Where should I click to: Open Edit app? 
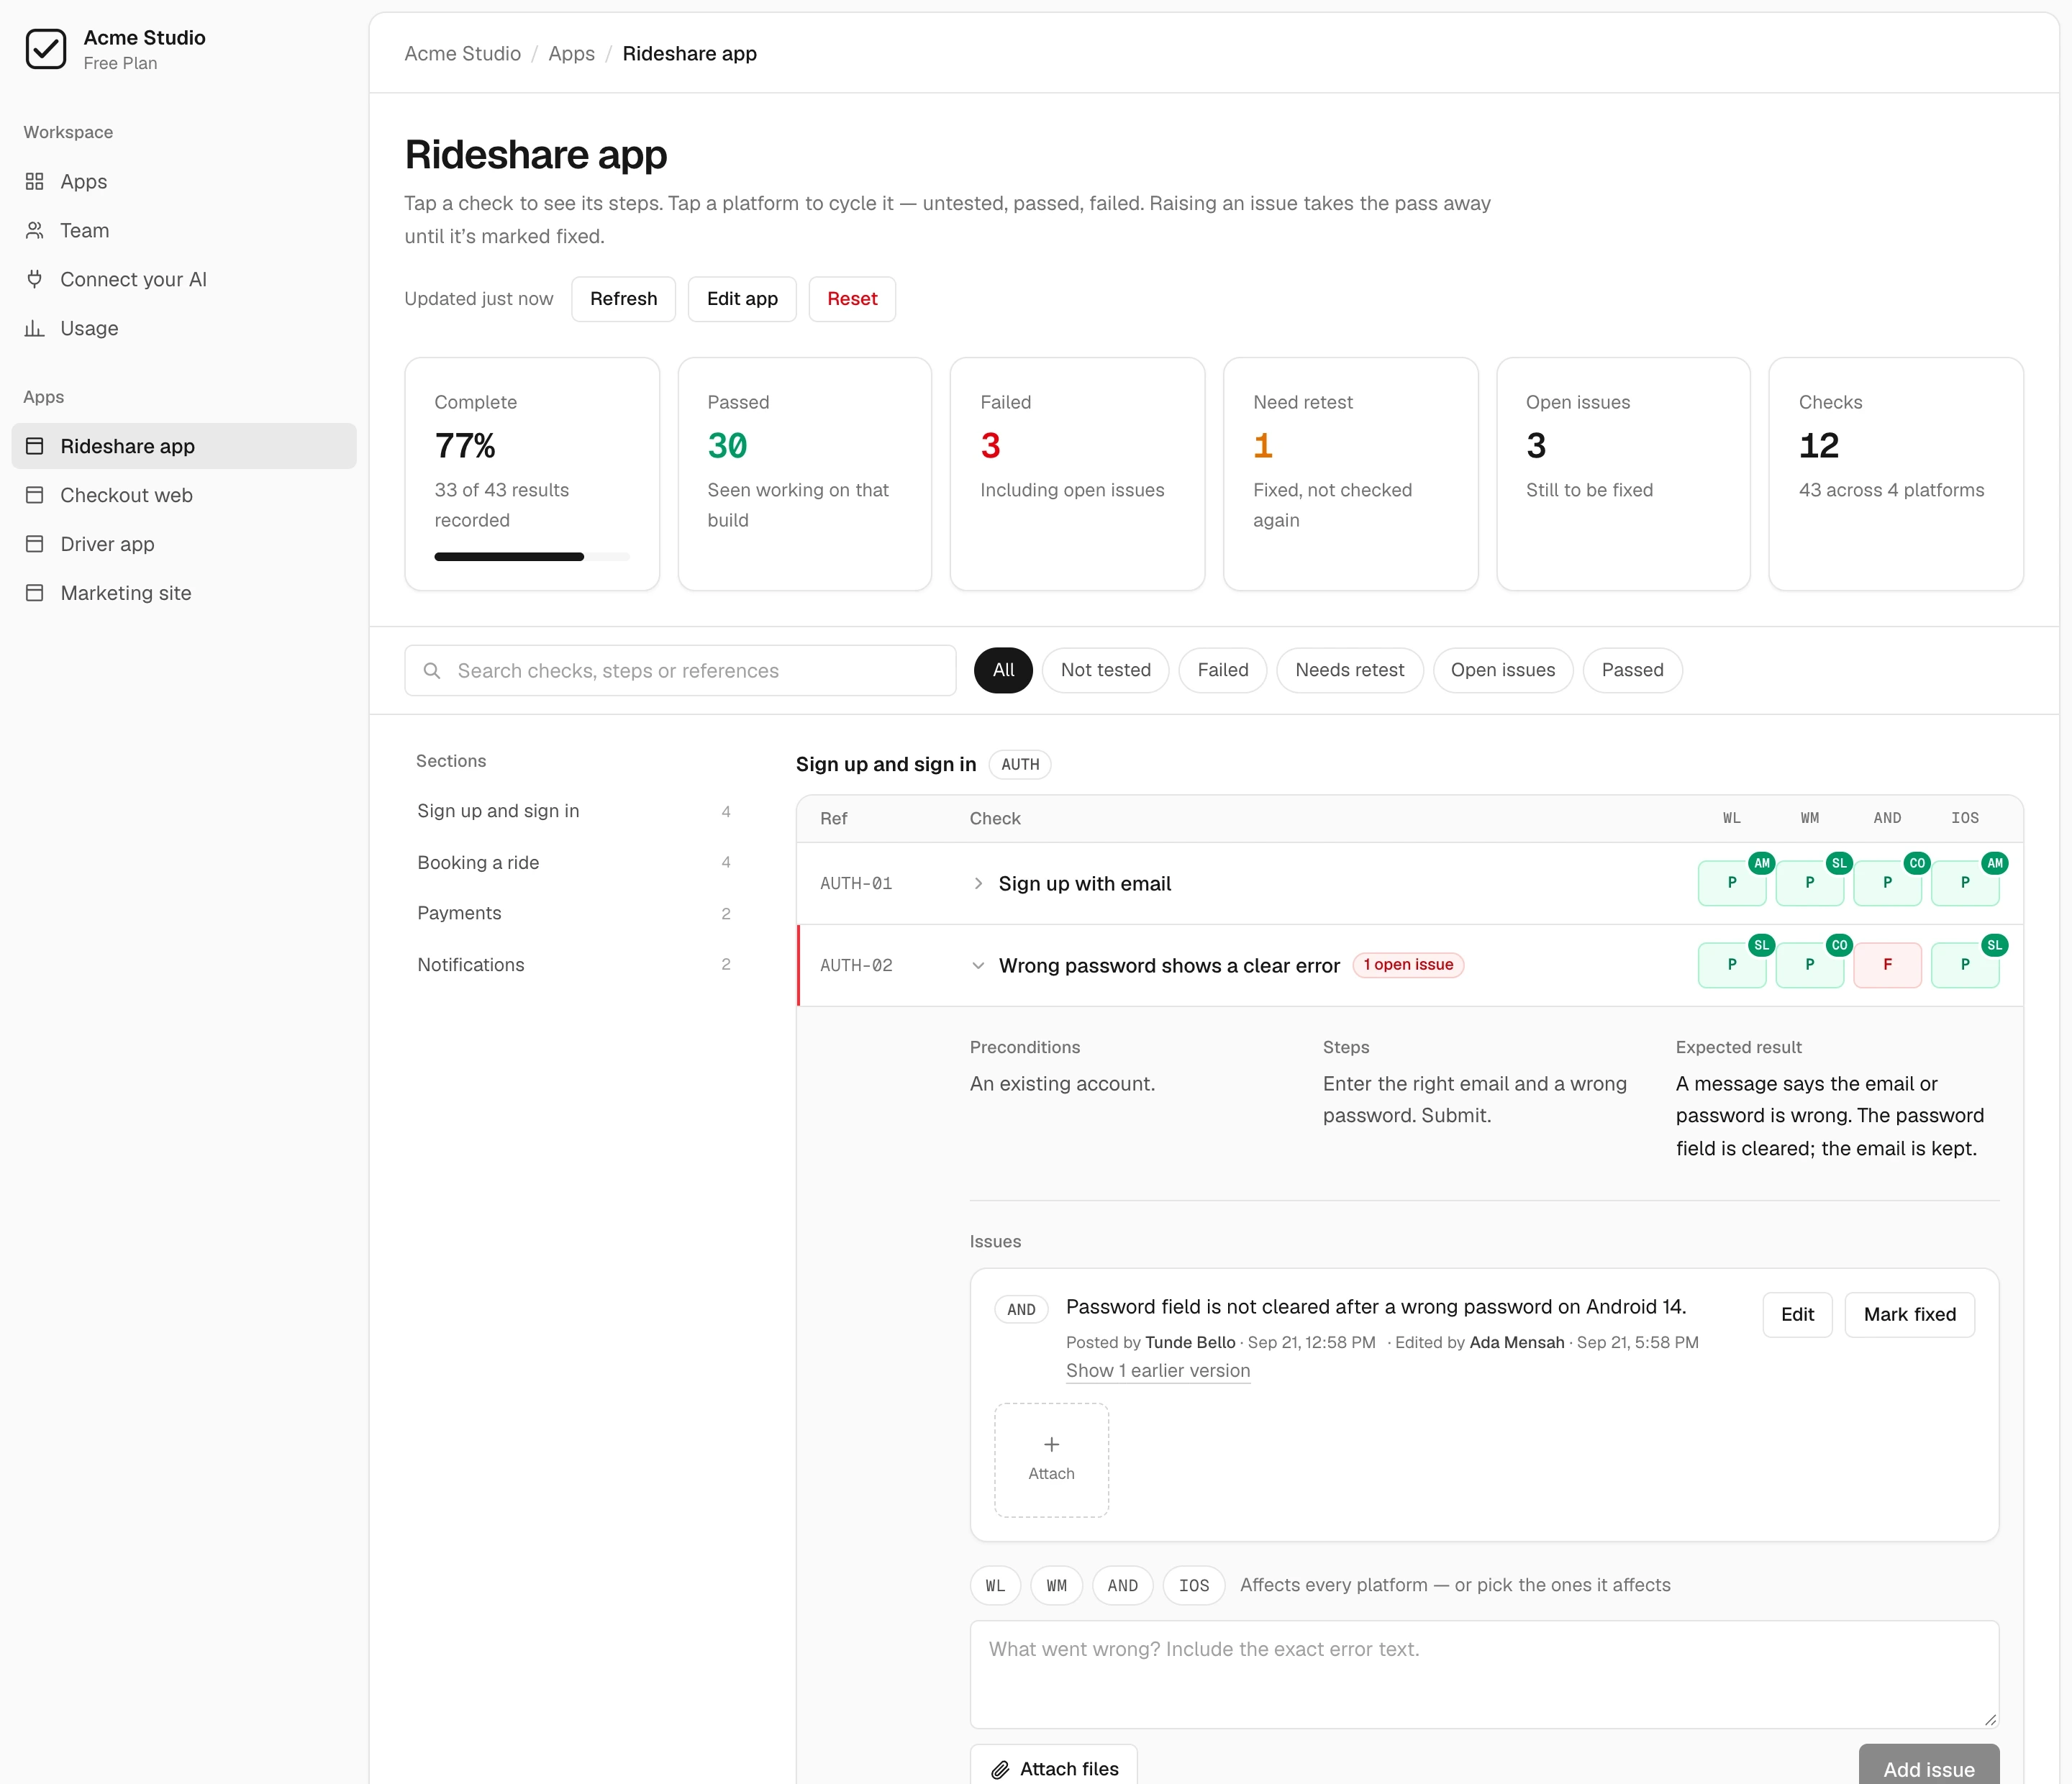pos(742,299)
